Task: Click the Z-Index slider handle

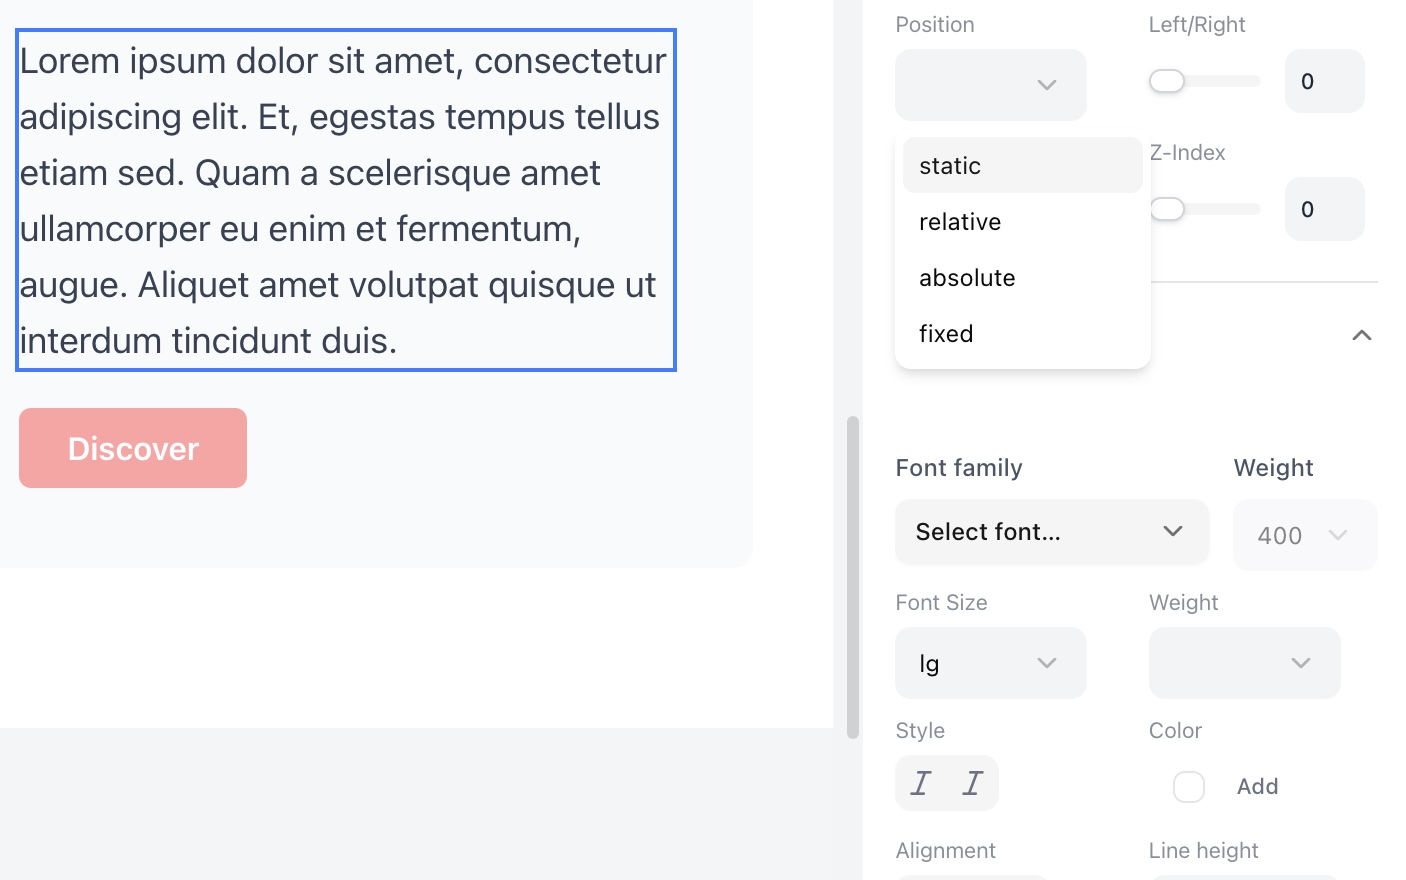Action: pos(1166,209)
